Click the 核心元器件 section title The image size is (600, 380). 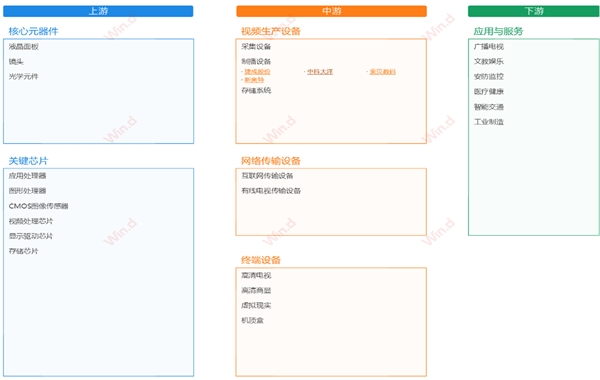click(33, 31)
